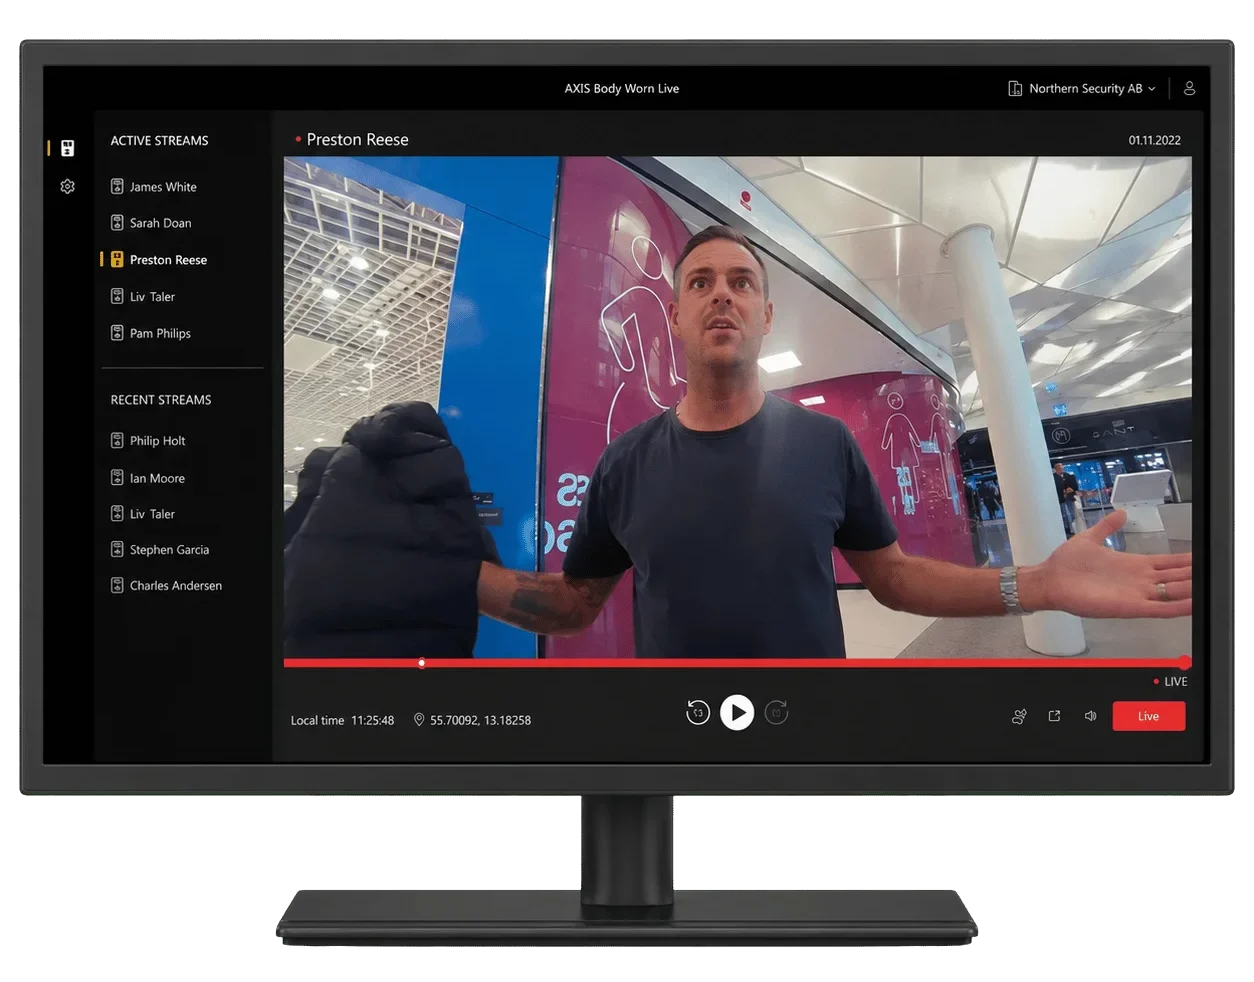Click the camera icon beside Sarah Doan
This screenshot has width=1254, height=982.
click(x=117, y=222)
